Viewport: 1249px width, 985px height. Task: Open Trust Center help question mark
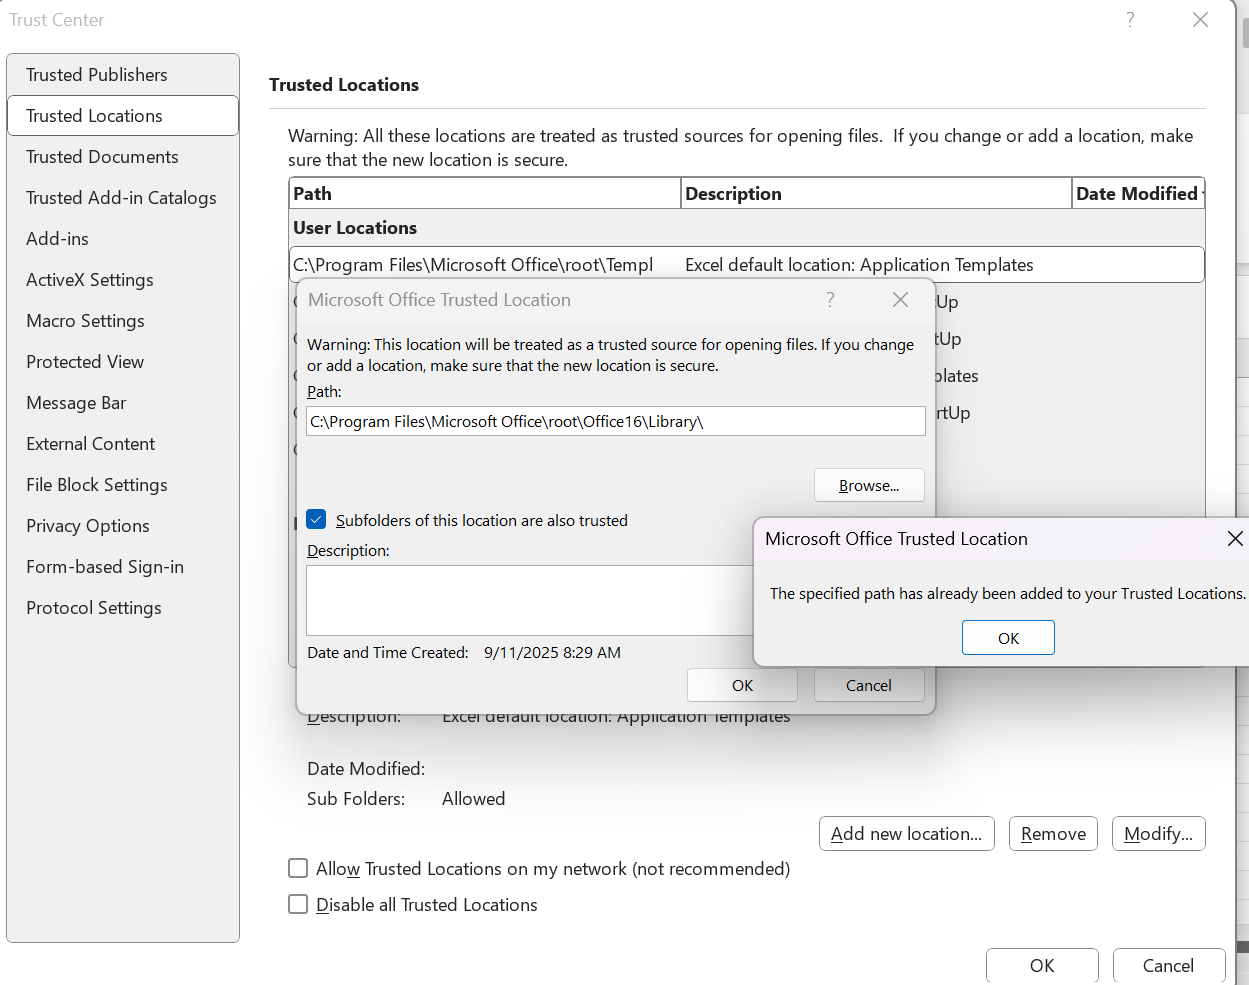[1130, 20]
